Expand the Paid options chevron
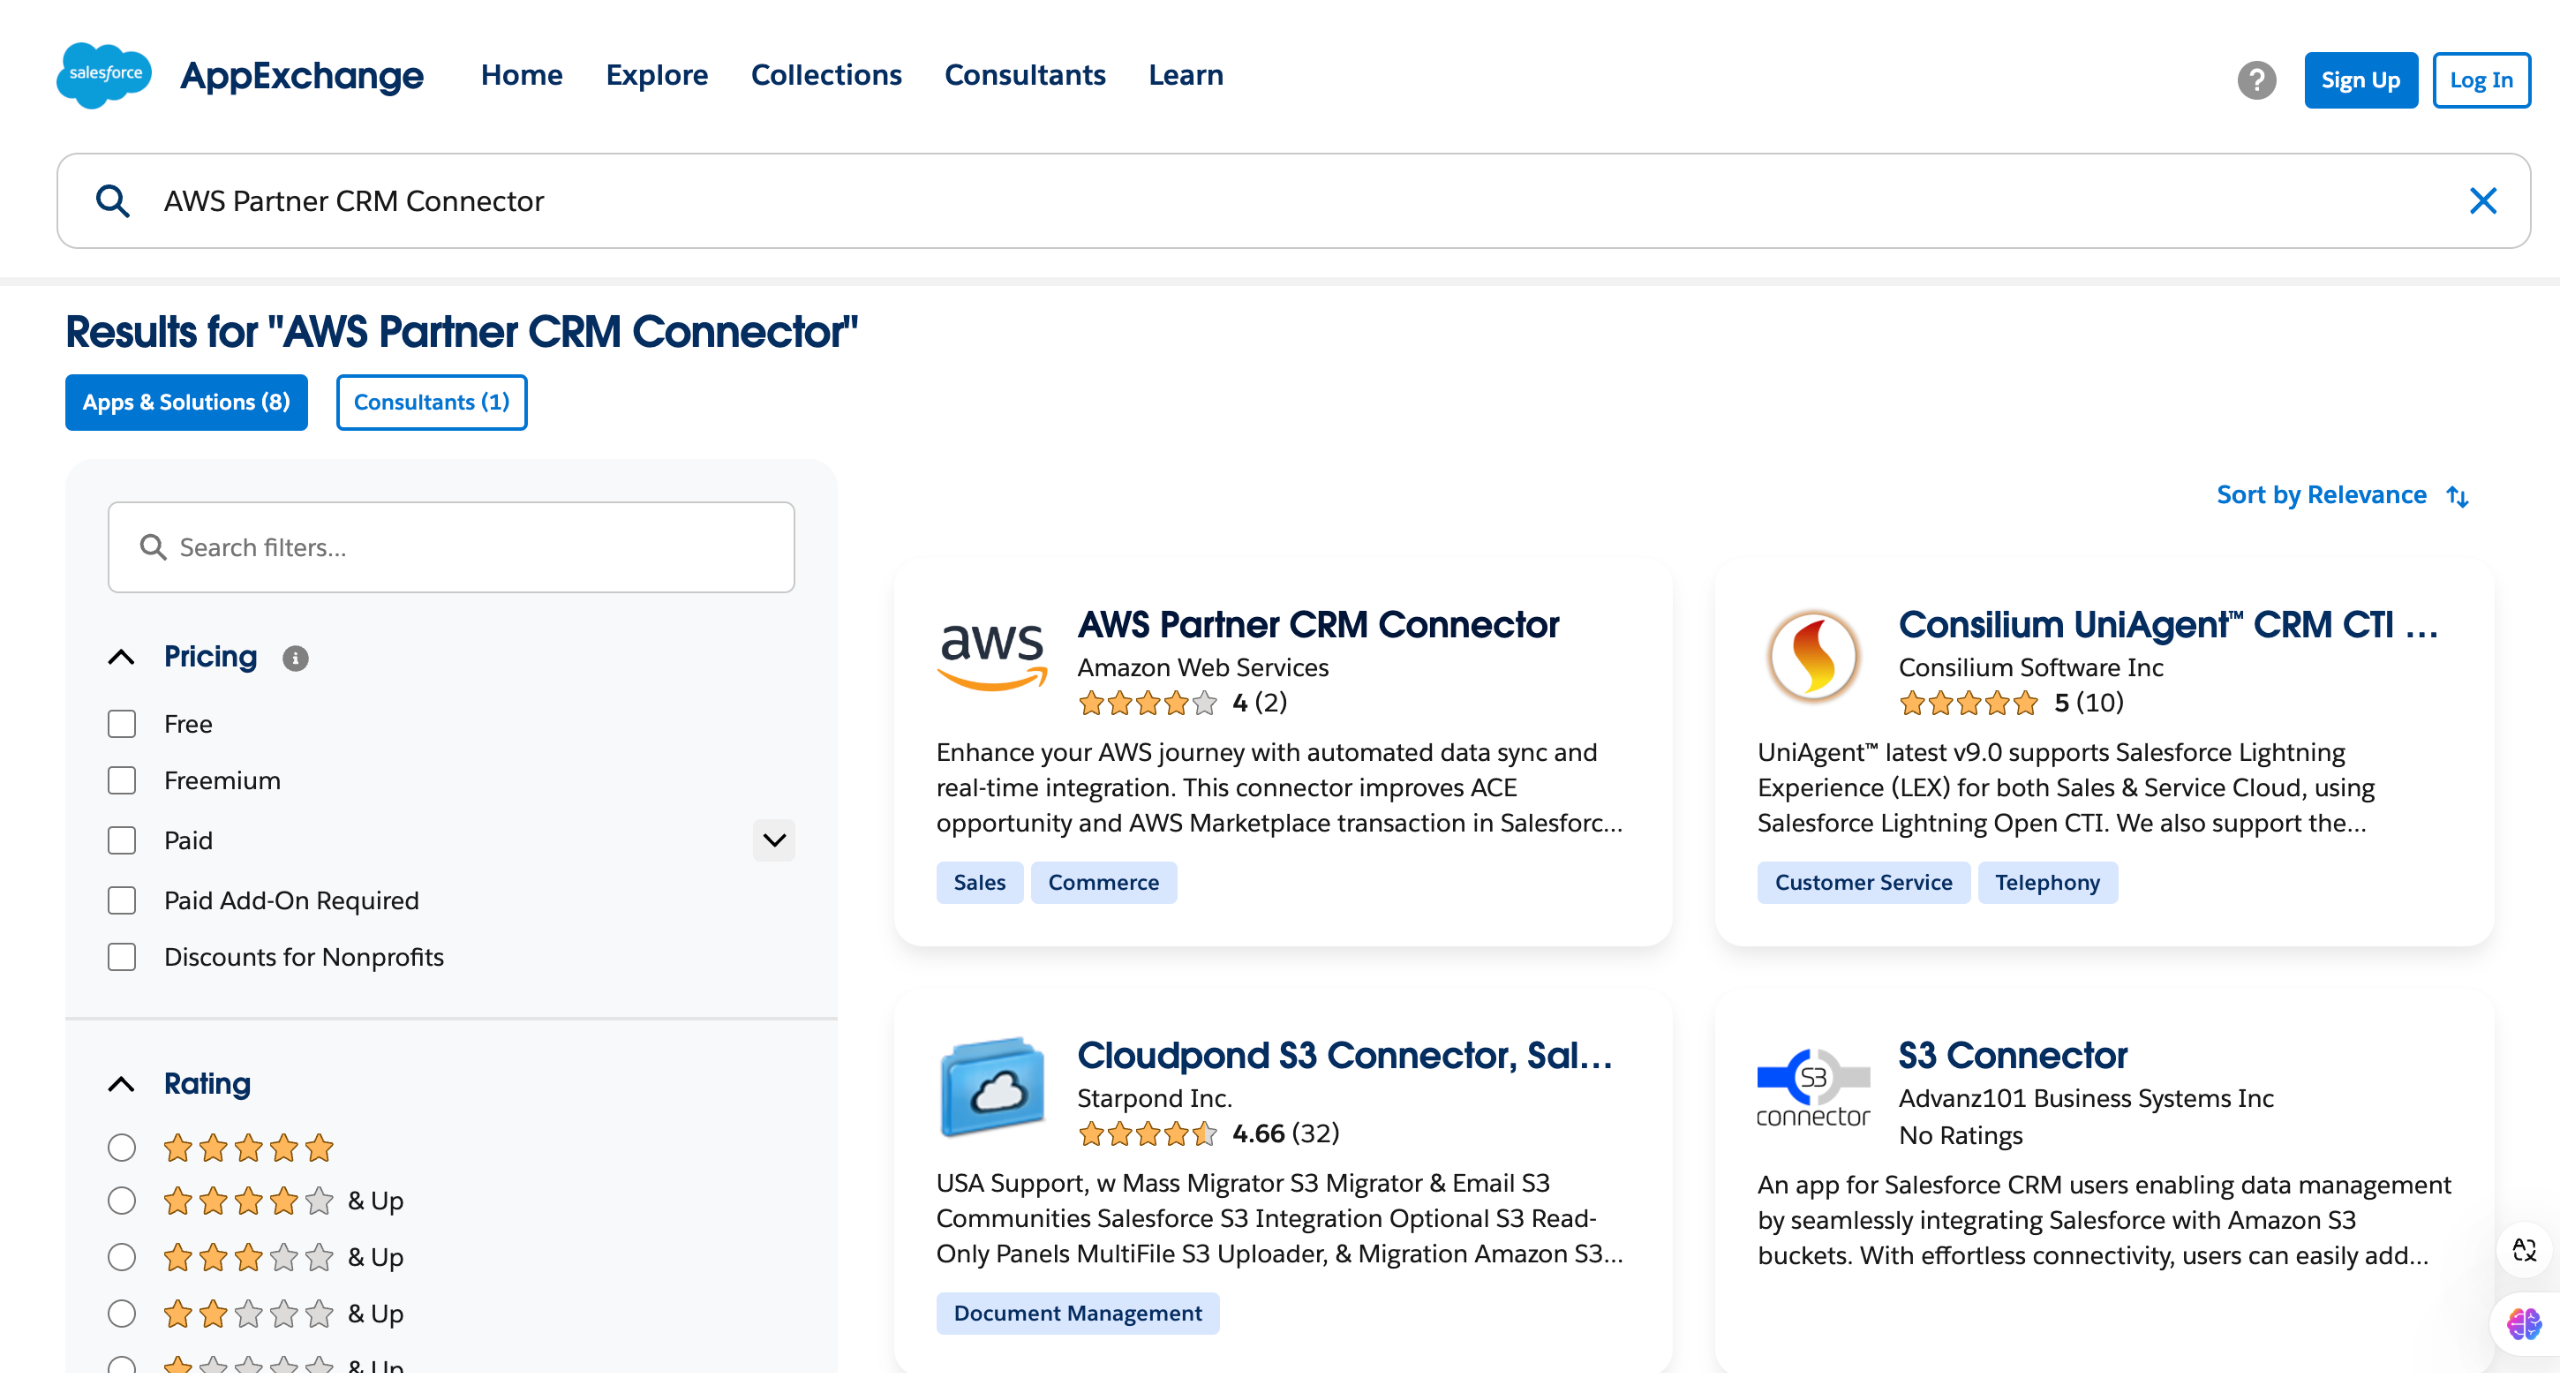 click(x=773, y=840)
